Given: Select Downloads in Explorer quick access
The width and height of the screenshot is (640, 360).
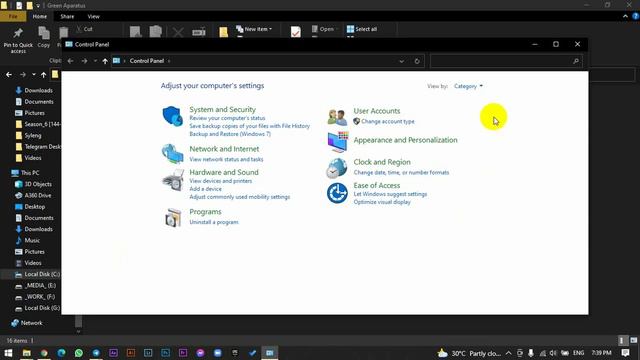Looking at the screenshot, I should click(34, 90).
